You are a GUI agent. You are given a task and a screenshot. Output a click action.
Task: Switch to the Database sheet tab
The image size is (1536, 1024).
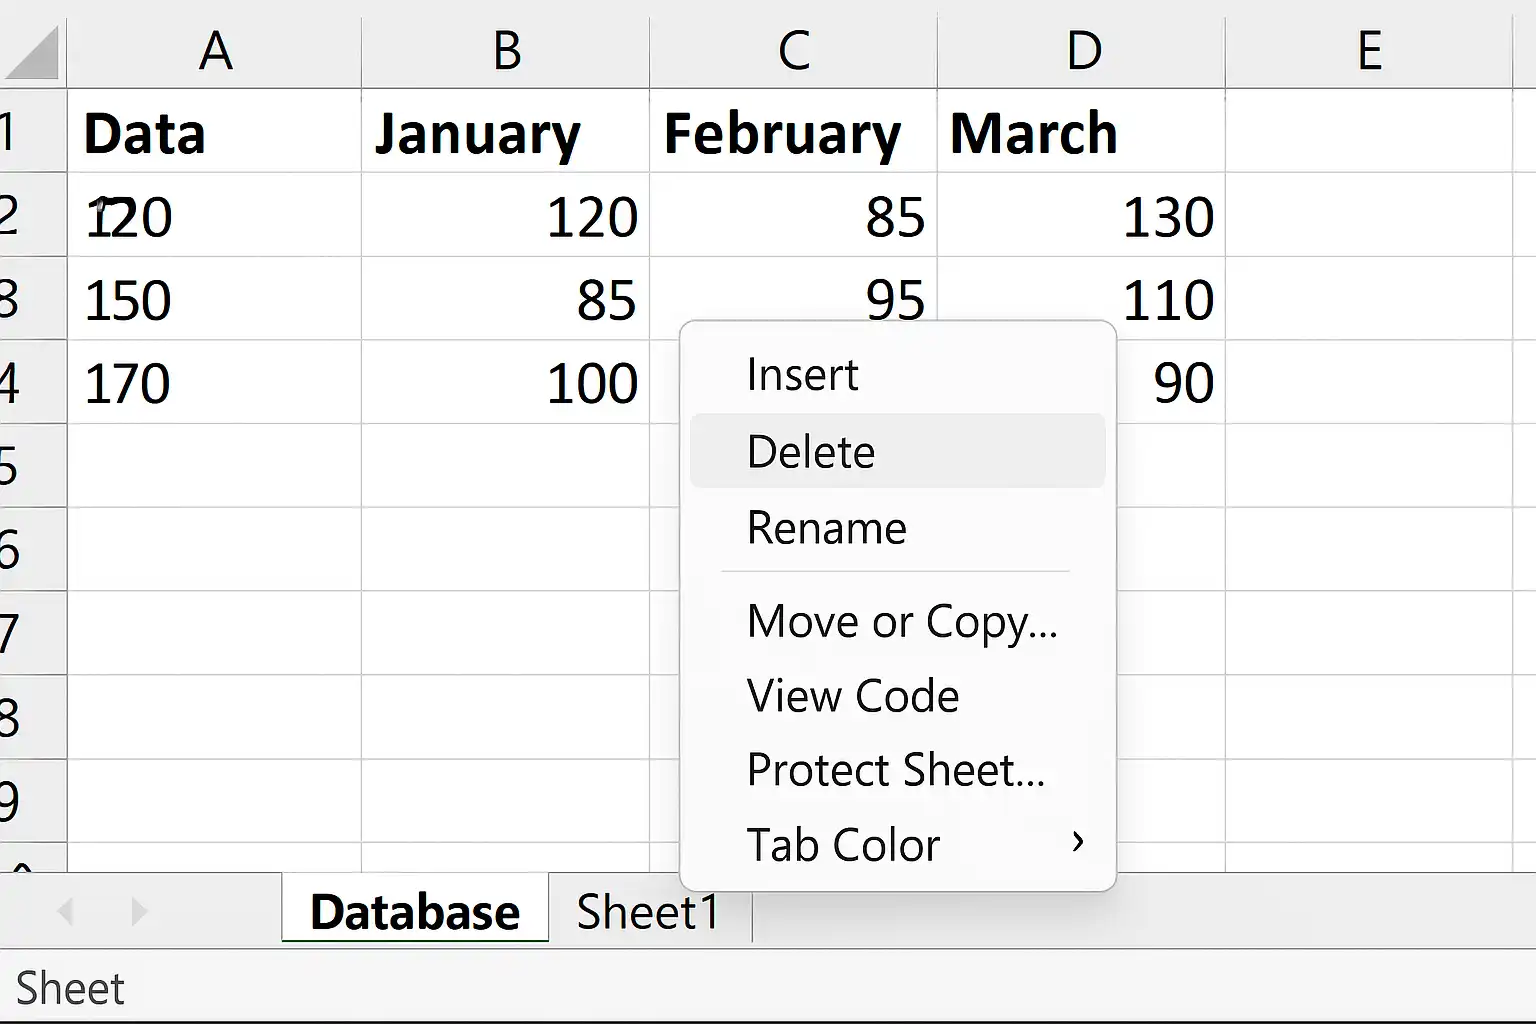click(x=415, y=911)
